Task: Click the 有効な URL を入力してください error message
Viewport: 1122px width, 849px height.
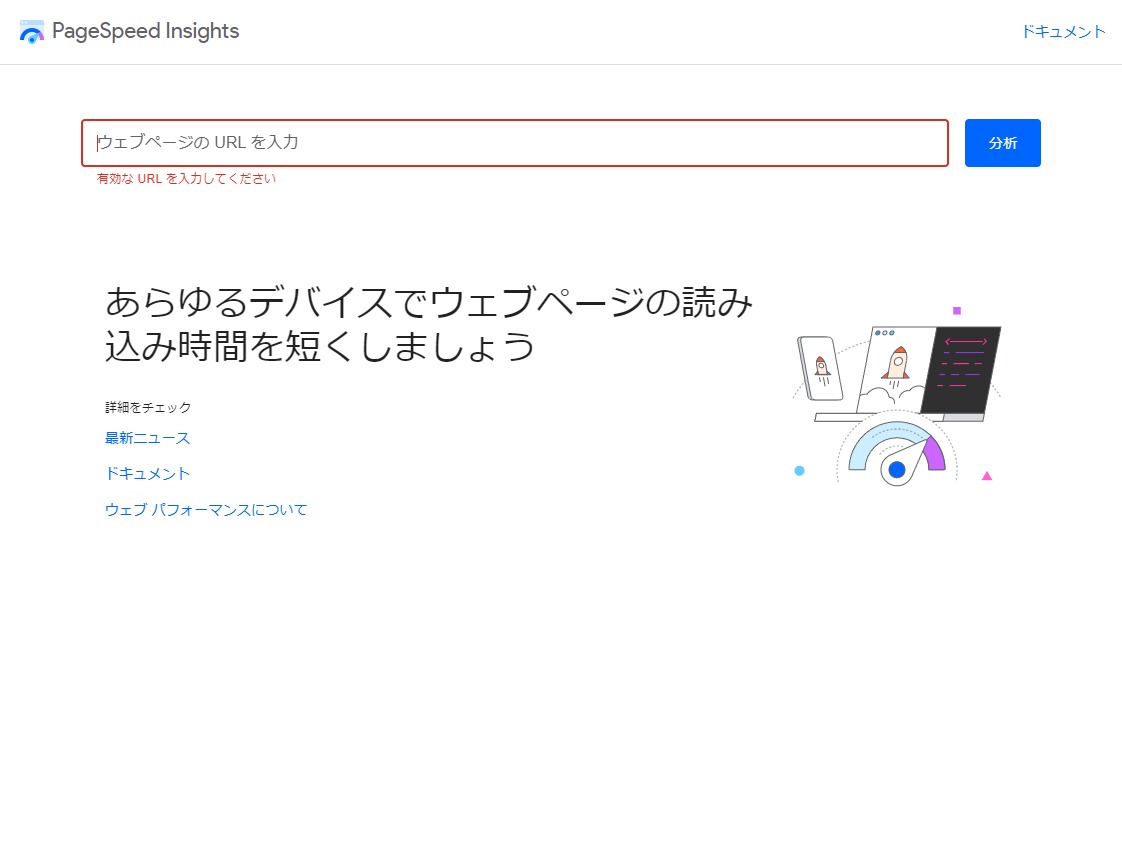Action: [186, 179]
